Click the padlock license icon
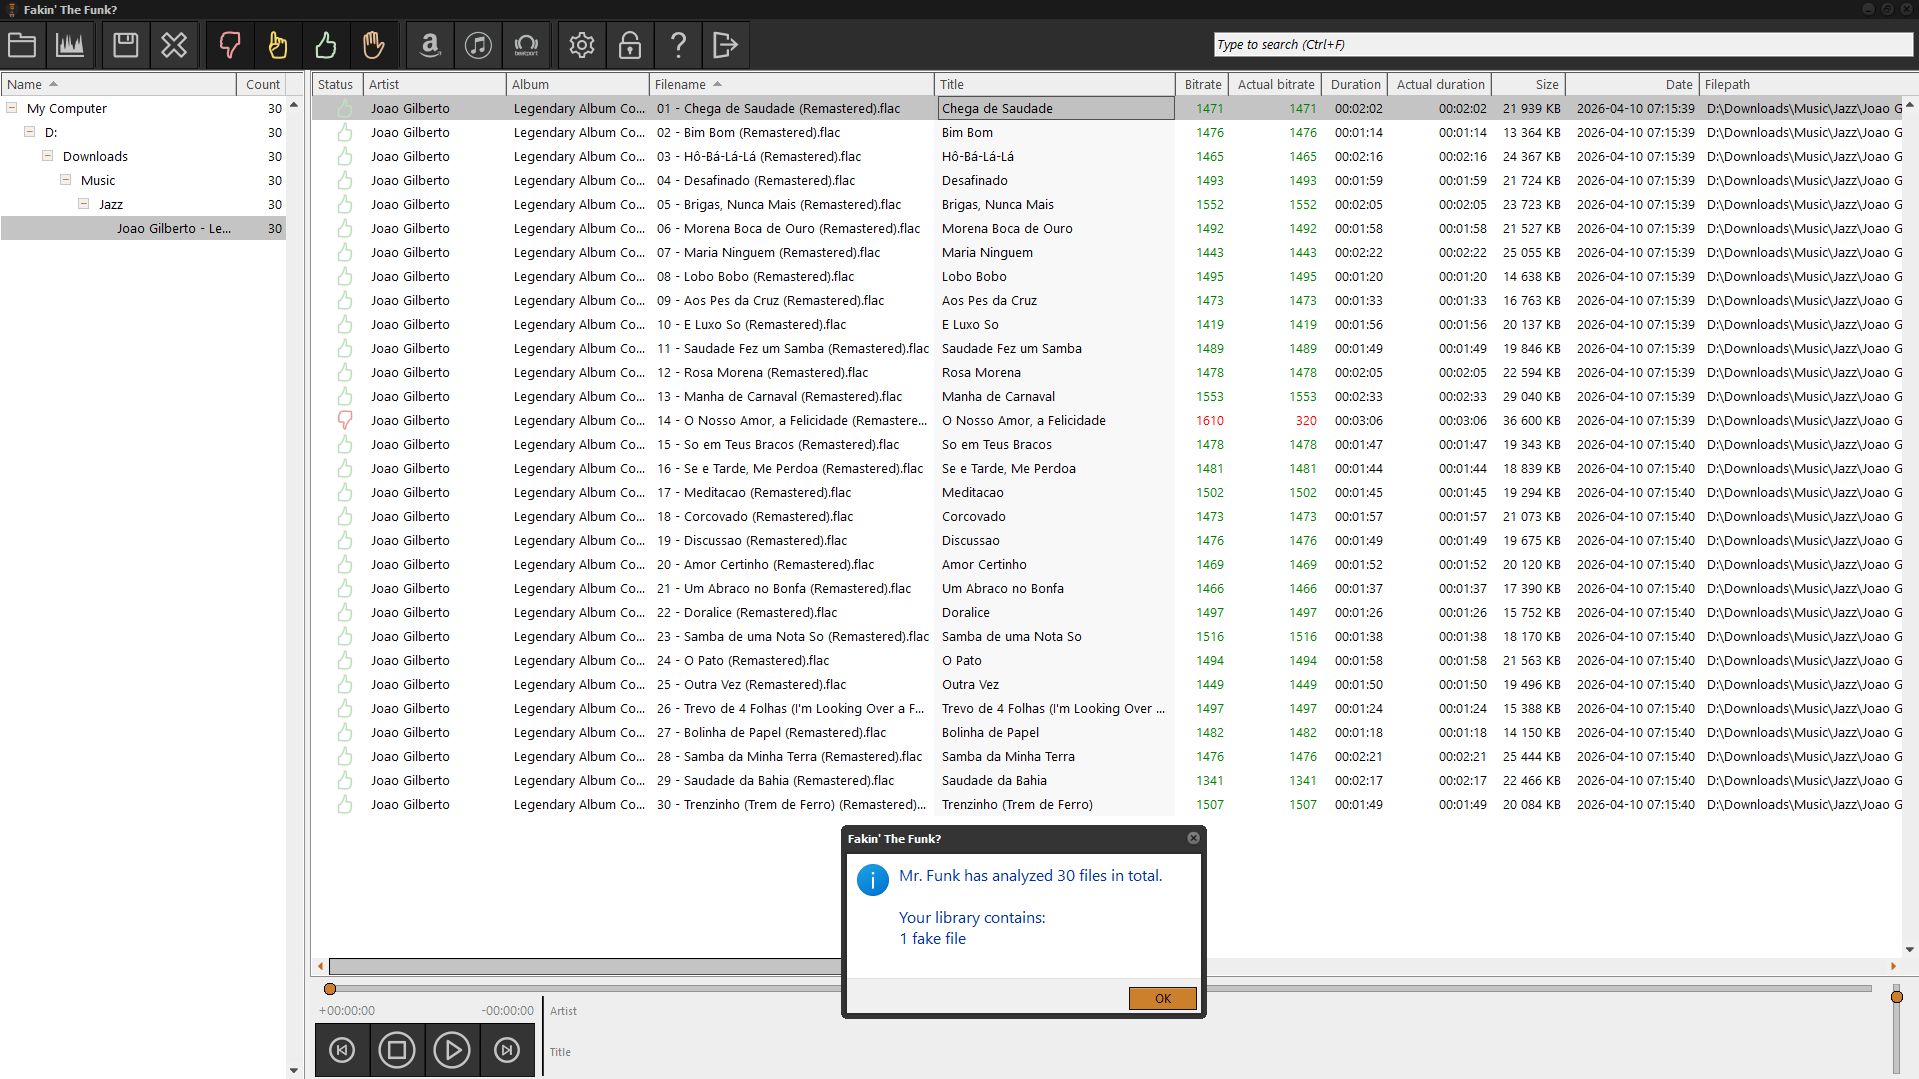Image resolution: width=1919 pixels, height=1079 pixels. 630,45
